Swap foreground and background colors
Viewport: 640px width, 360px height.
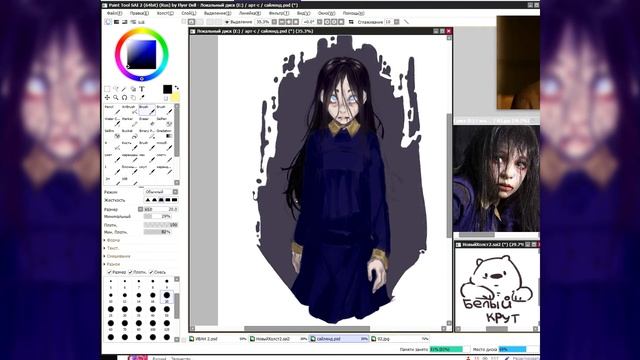[x=176, y=87]
